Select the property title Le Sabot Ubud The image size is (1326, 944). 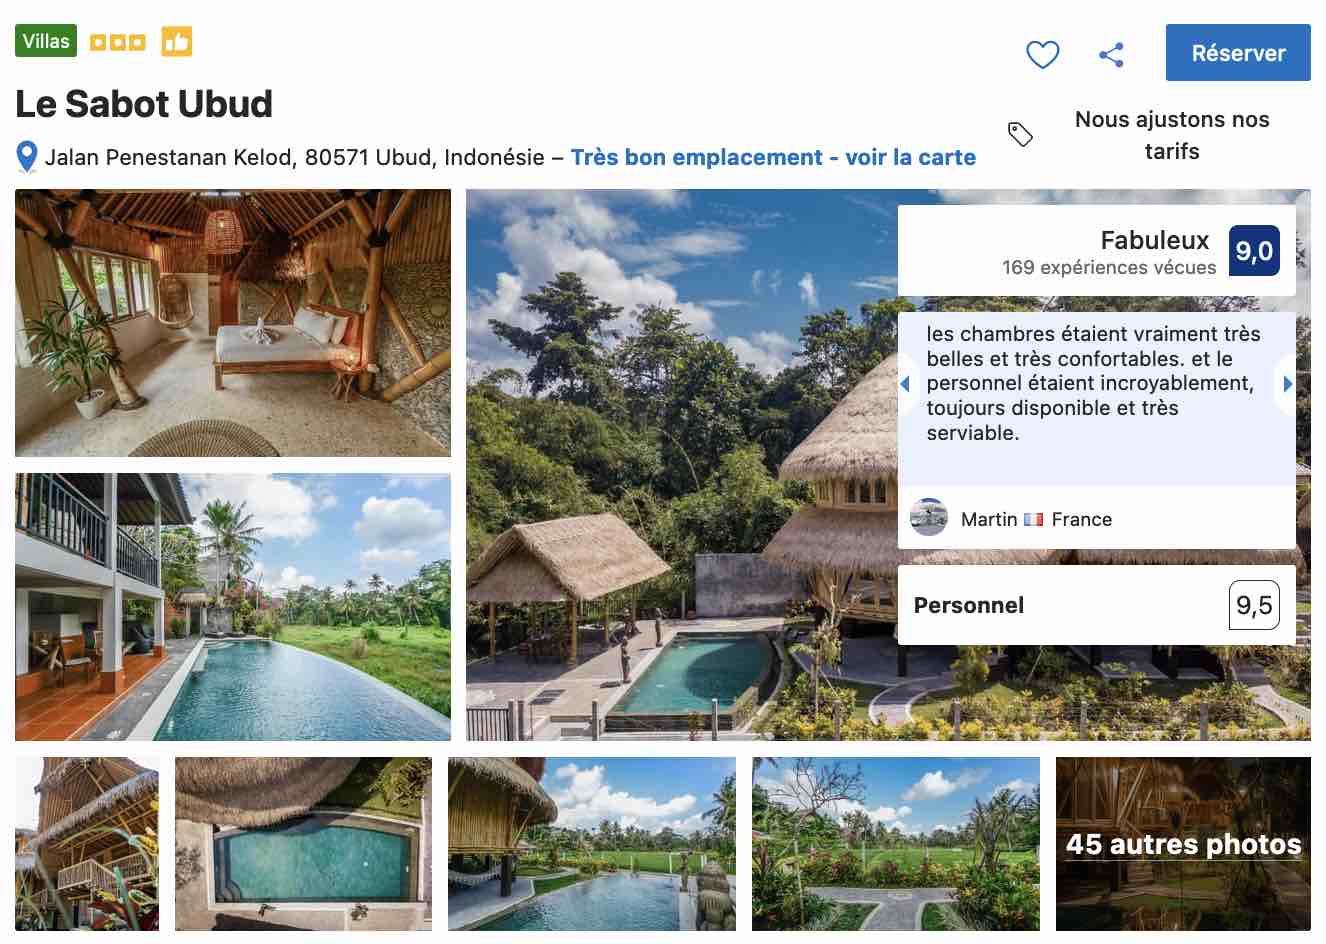click(144, 103)
